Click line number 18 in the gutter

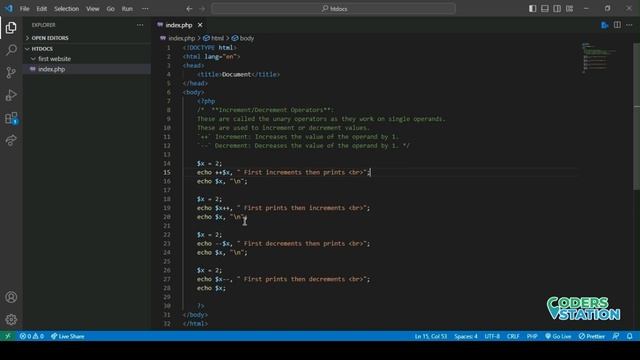(x=167, y=199)
